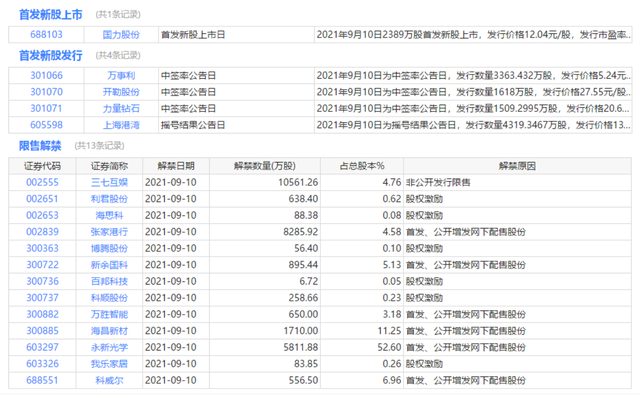Open stock code 688103 link
Screen dimensions: 640x398
coord(46,35)
